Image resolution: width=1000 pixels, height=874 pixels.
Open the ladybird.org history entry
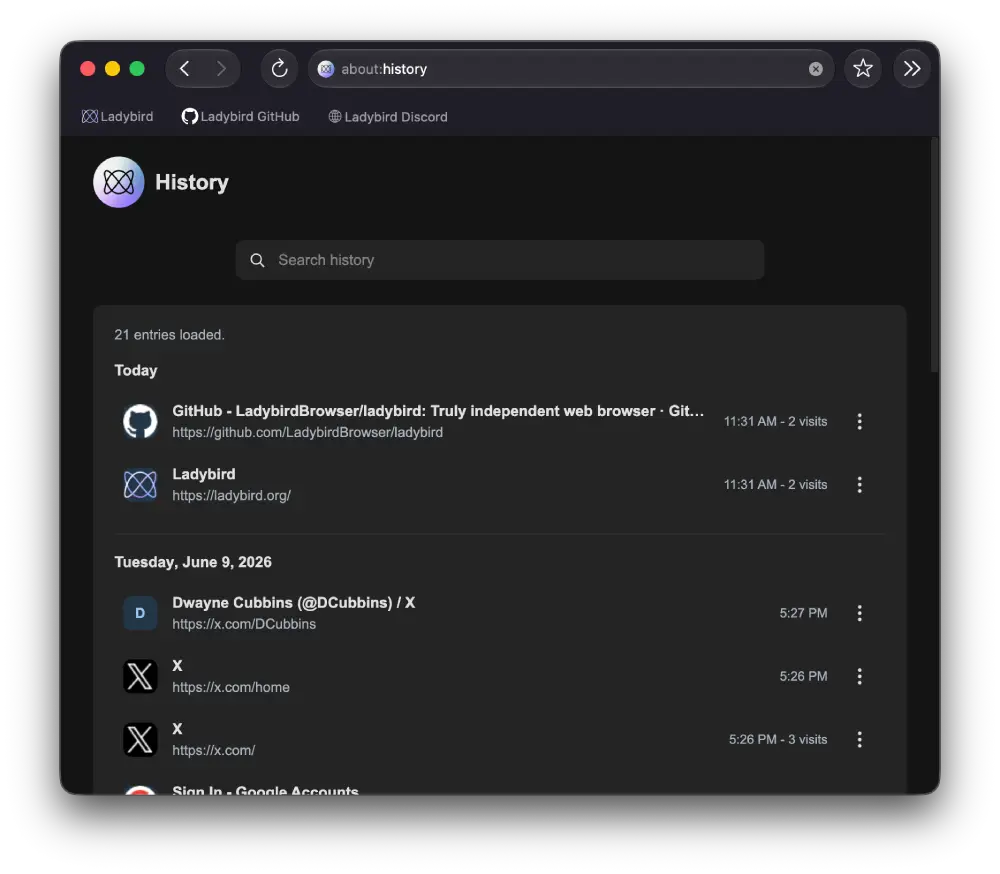pos(499,485)
